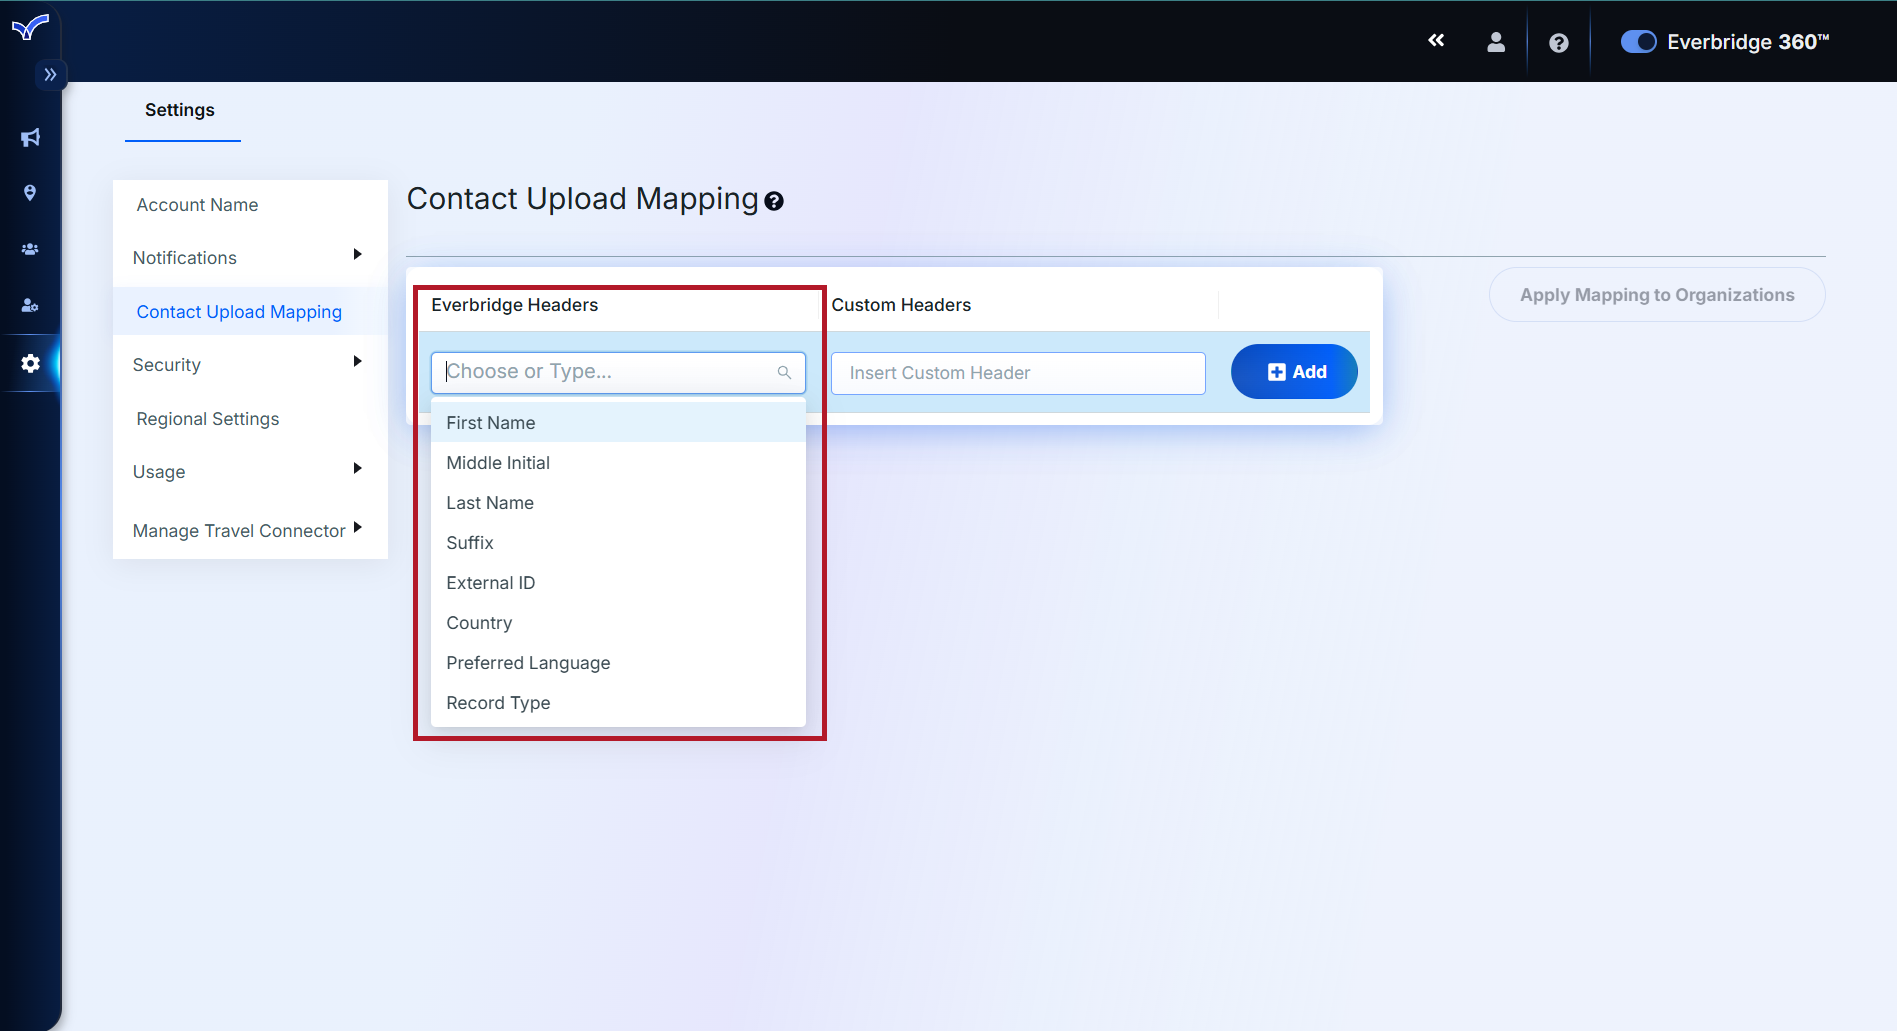Open the contacts group icon in sidebar
Image resolution: width=1897 pixels, height=1031 pixels.
pyautogui.click(x=30, y=249)
